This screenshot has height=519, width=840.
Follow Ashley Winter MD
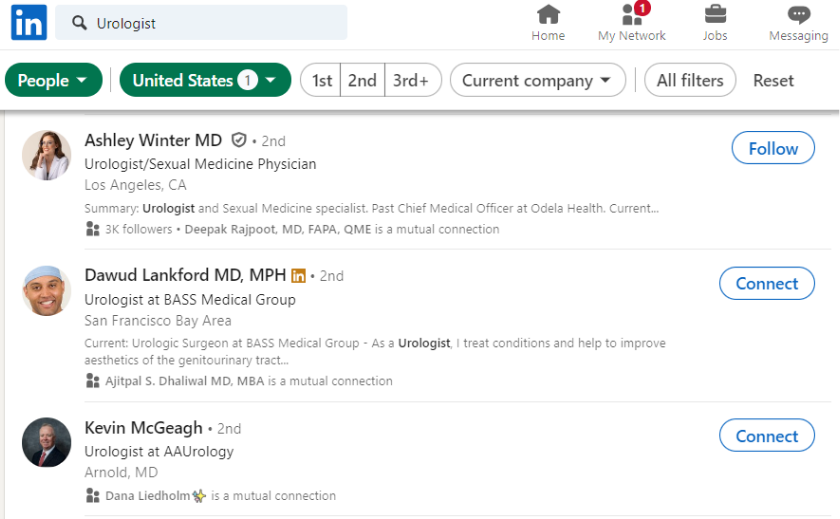[773, 148]
